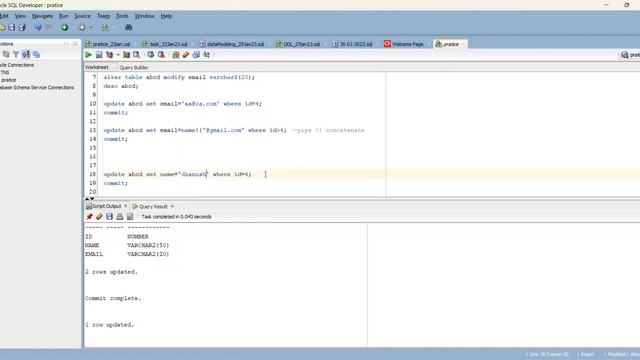Select Database Schema Service Connections node
640x360 pixels.
click(x=37, y=87)
